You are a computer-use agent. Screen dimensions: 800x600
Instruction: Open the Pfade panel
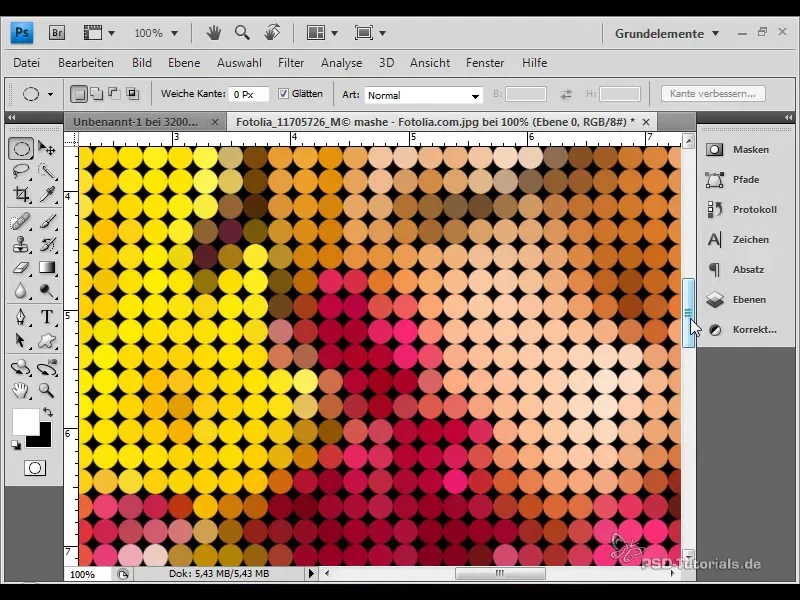744,180
